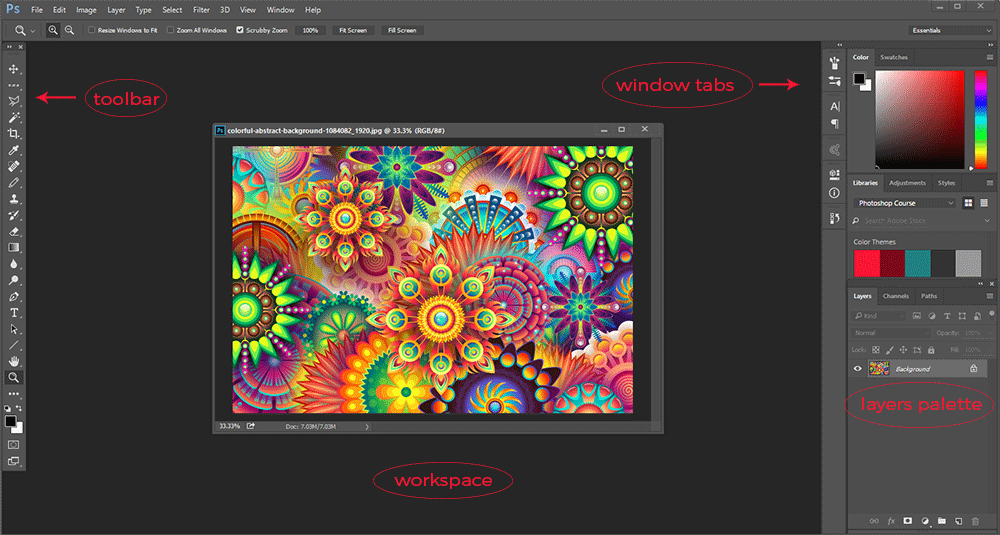Open the Color panel flyout menu
The width and height of the screenshot is (1000, 535).
tap(990, 57)
